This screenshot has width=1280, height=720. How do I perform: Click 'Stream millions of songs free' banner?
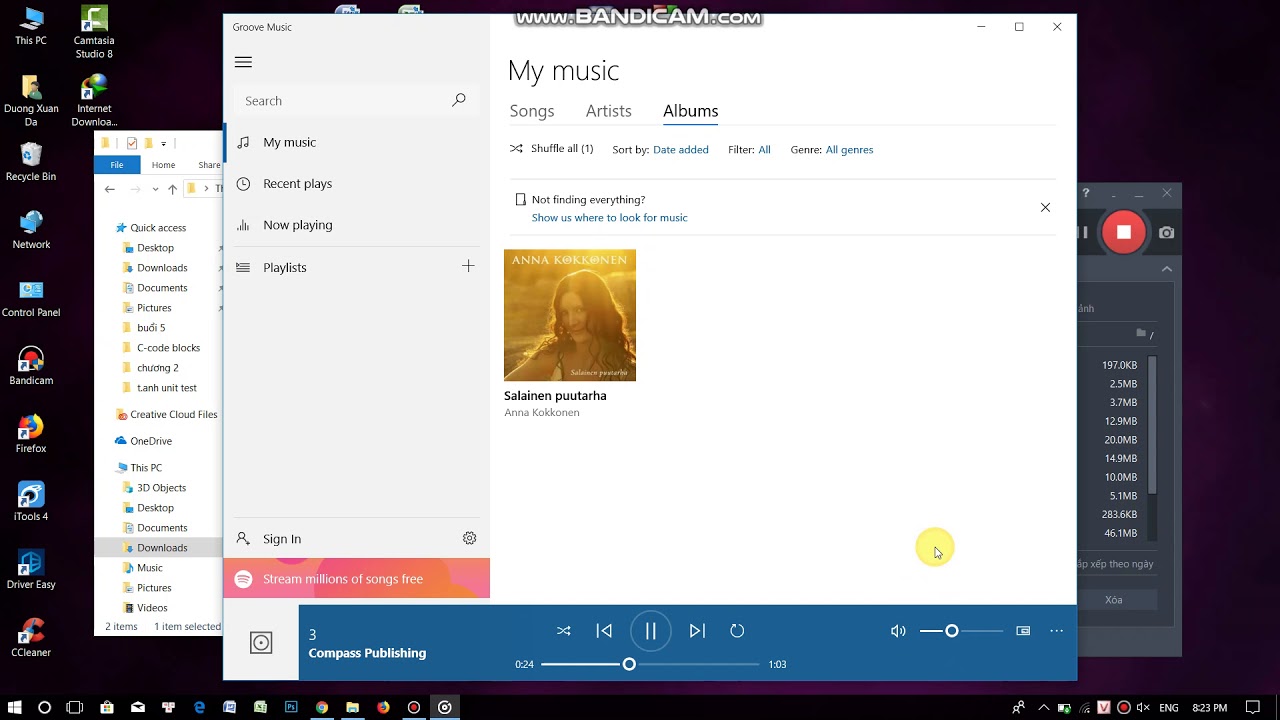pyautogui.click(x=357, y=579)
